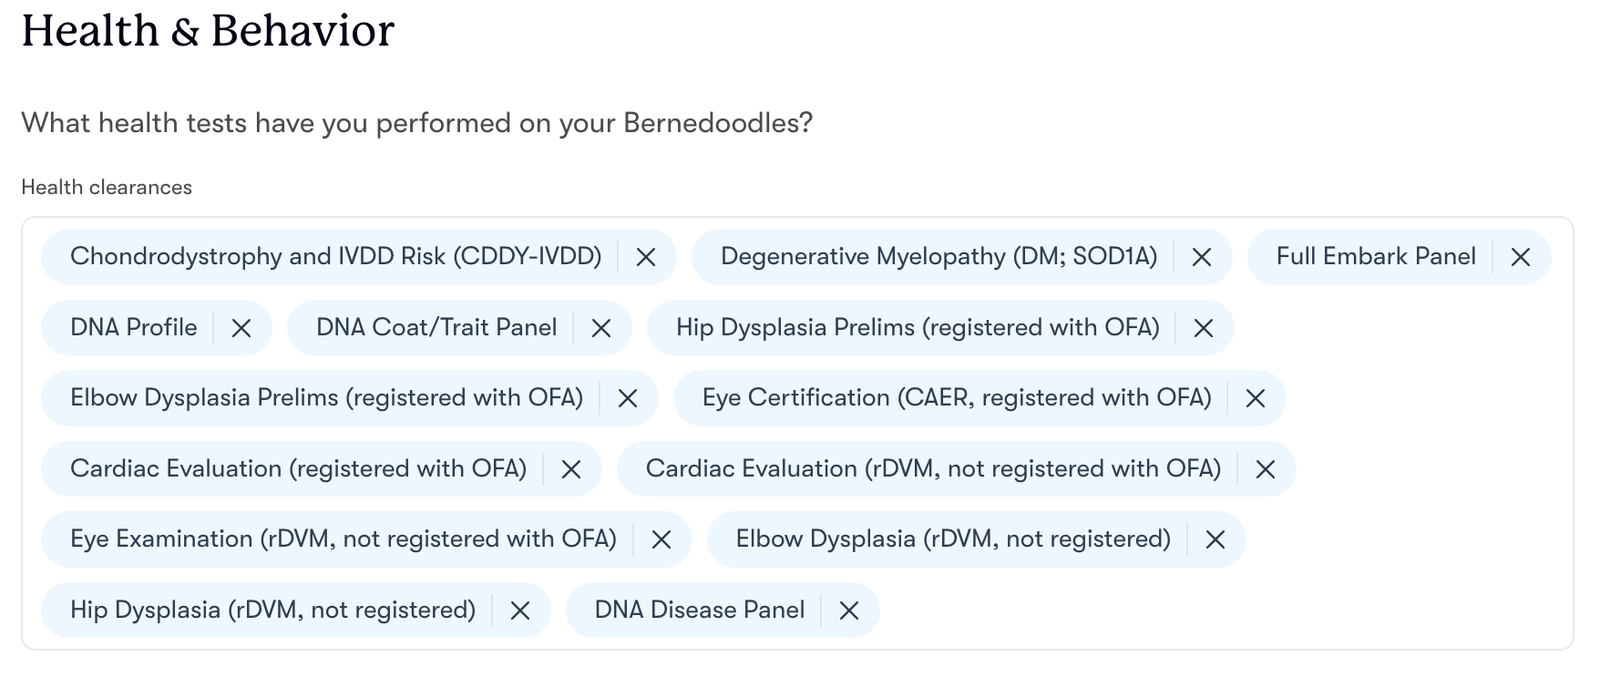This screenshot has width=1600, height=698.
Task: Delete the DNA Disease Panel chip
Action: pyautogui.click(x=849, y=611)
